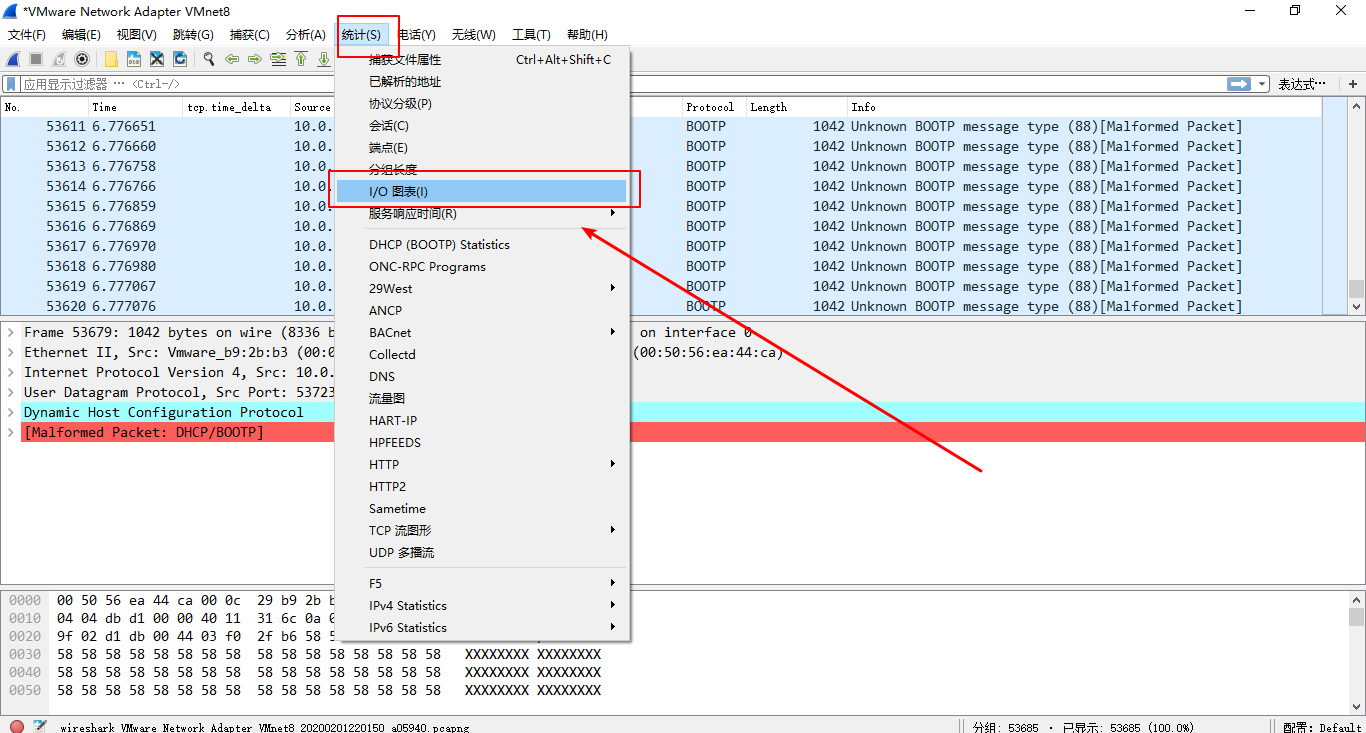Select the blue shark fin start capture icon

coord(12,59)
